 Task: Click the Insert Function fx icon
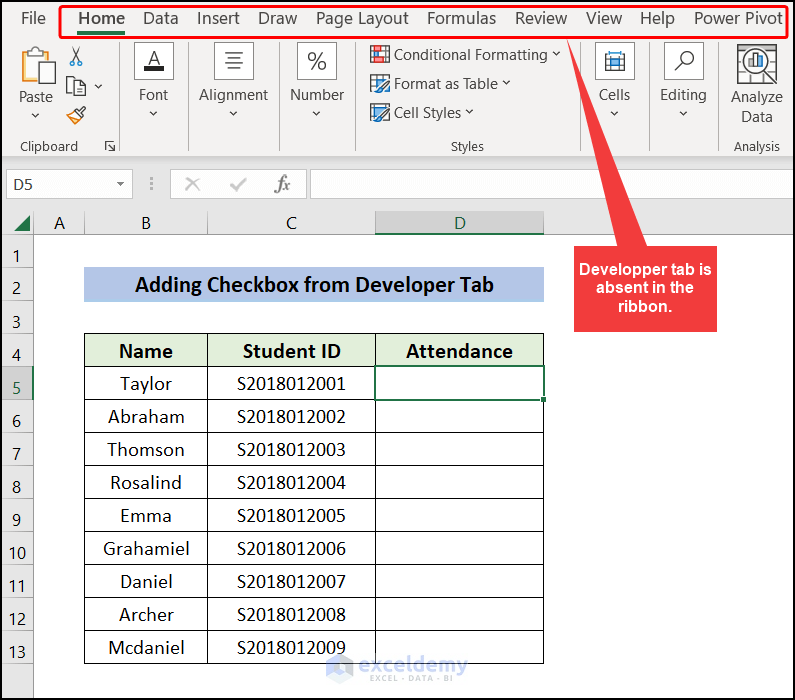(x=283, y=184)
